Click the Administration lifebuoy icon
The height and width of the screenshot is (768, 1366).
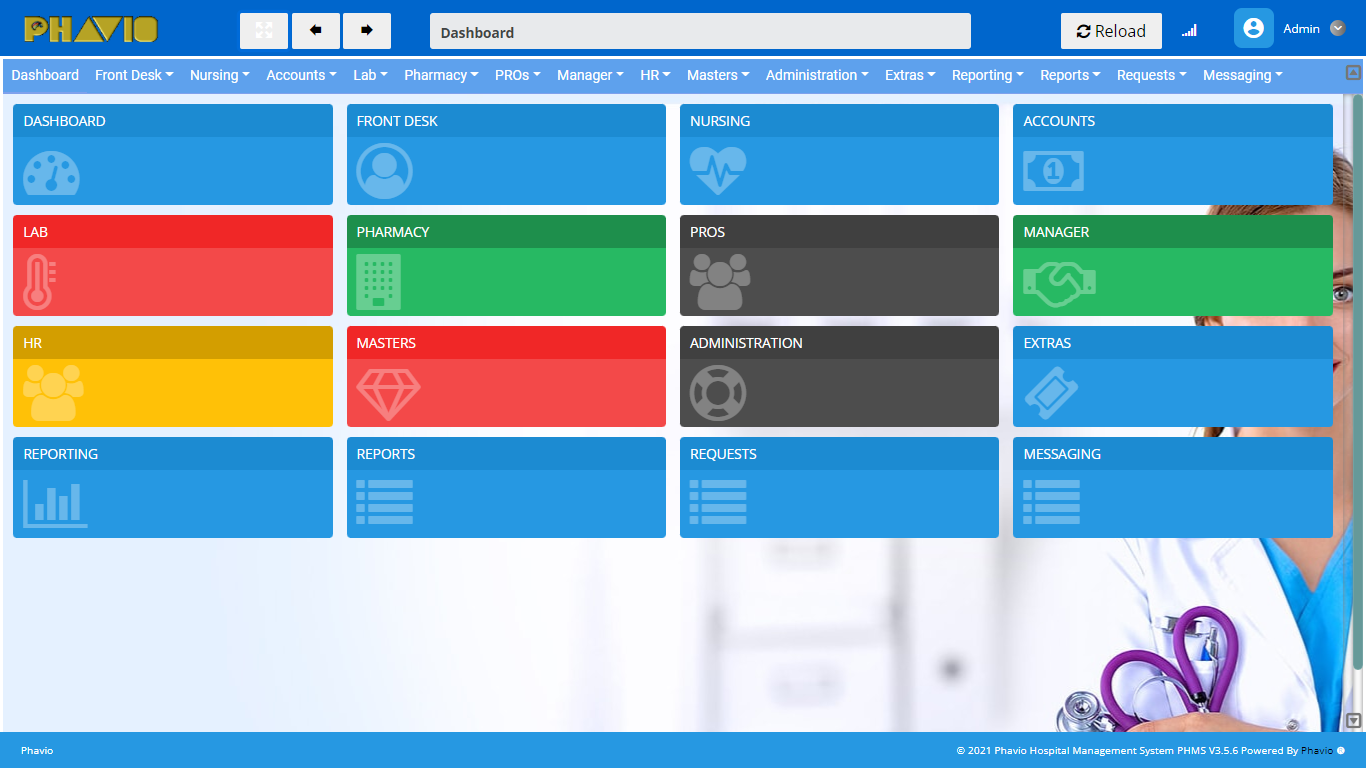(718, 393)
